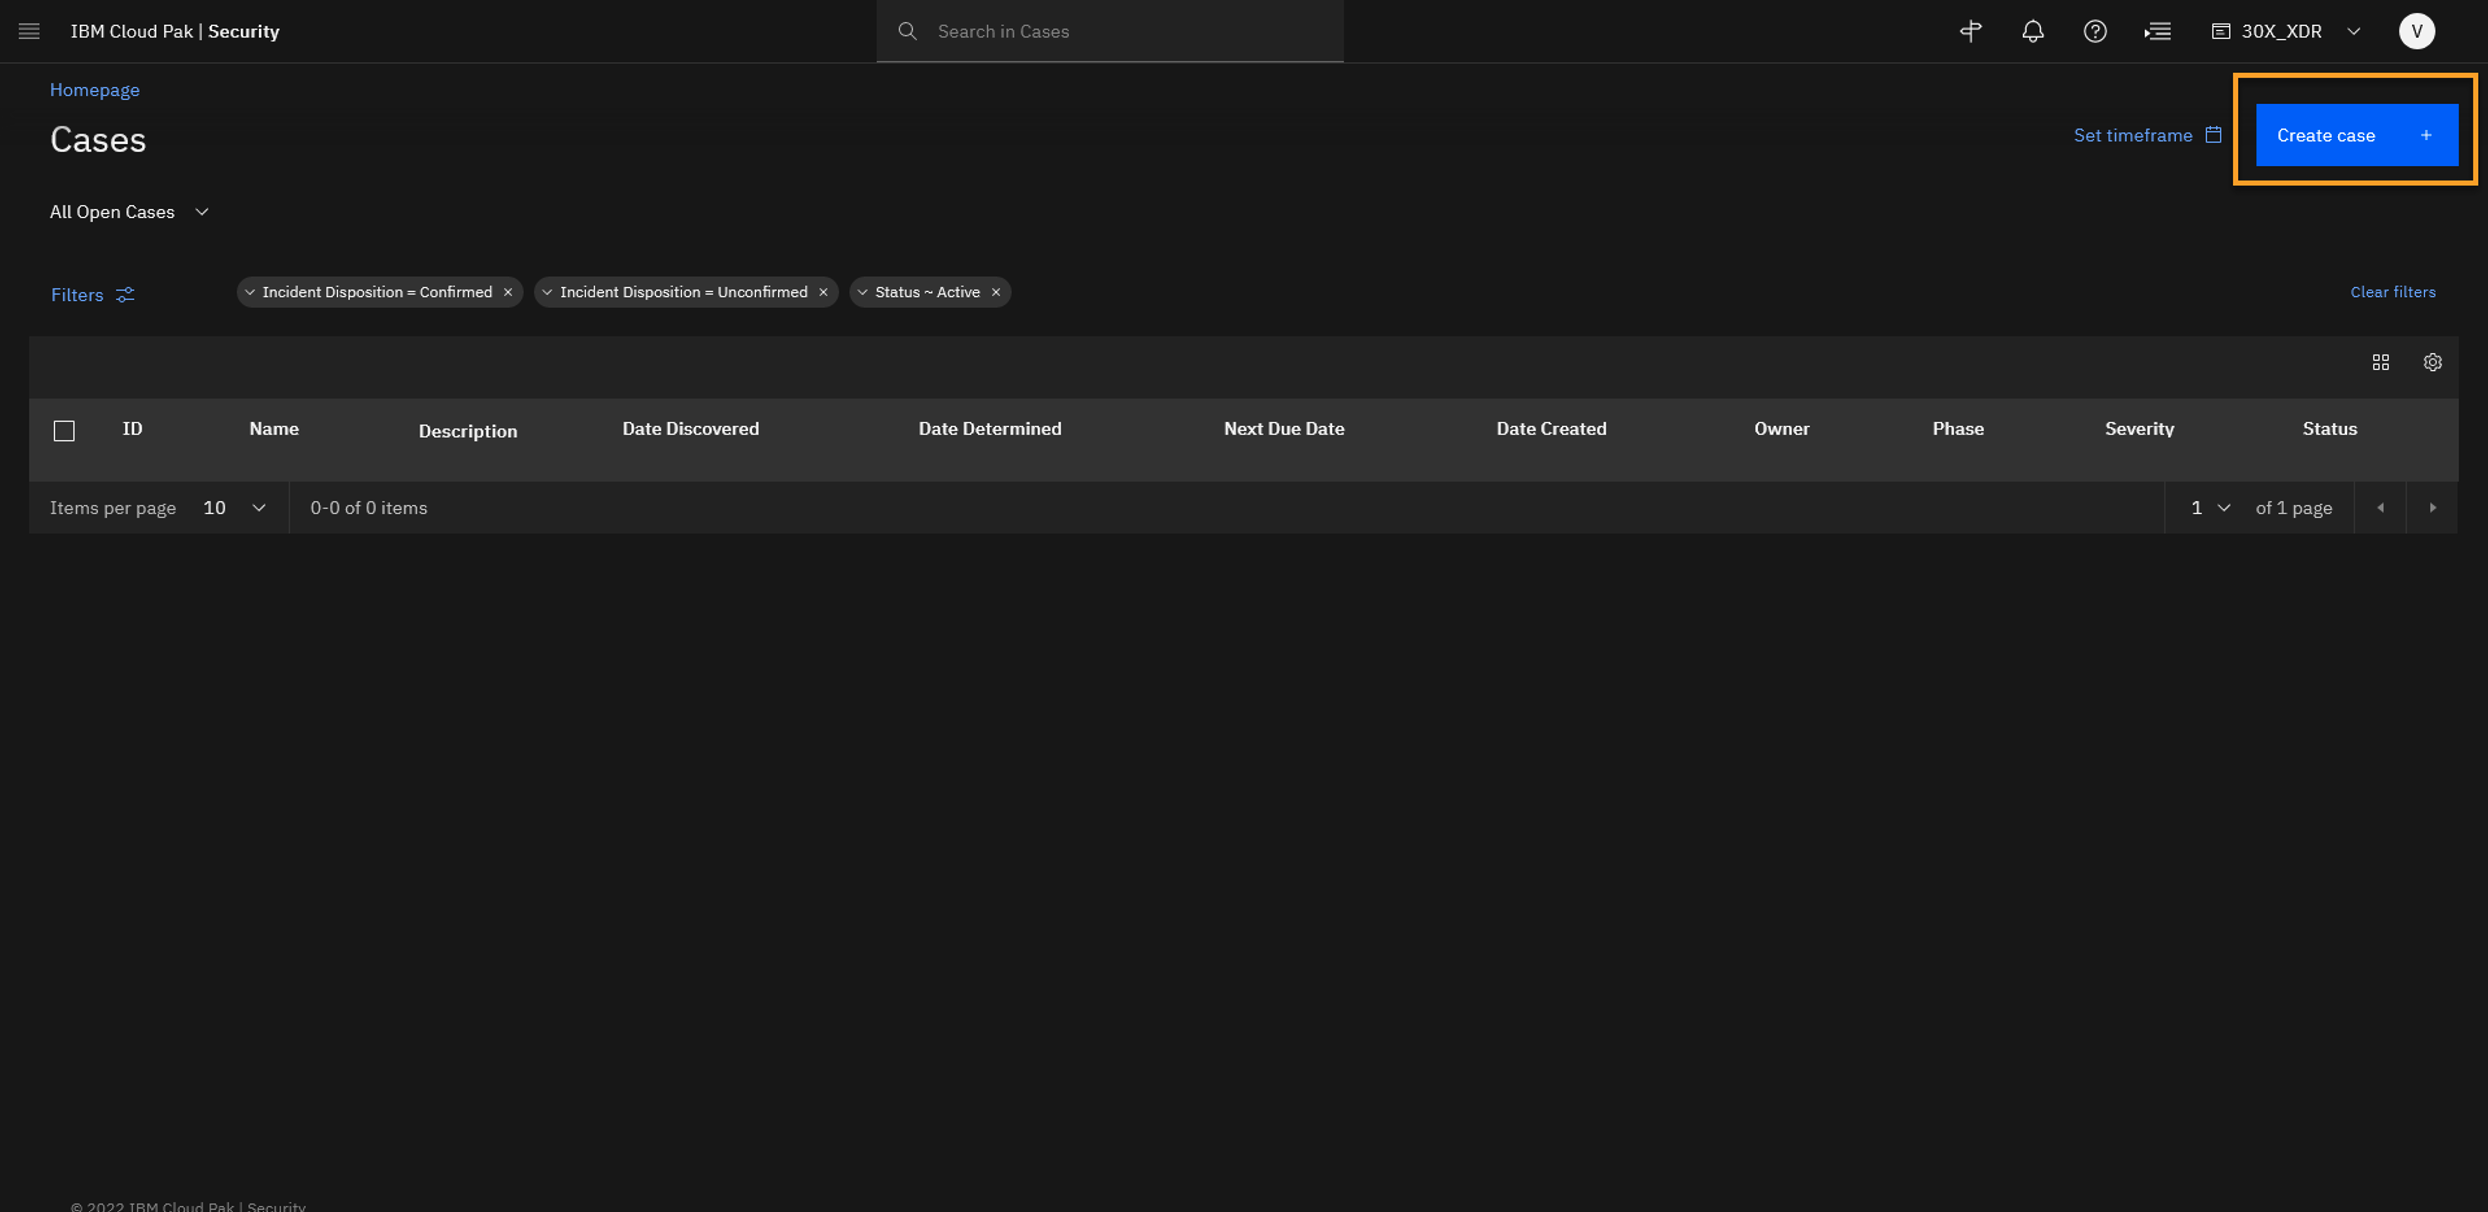Image resolution: width=2488 pixels, height=1212 pixels.
Task: Open Items per page dropdown
Action: [235, 508]
